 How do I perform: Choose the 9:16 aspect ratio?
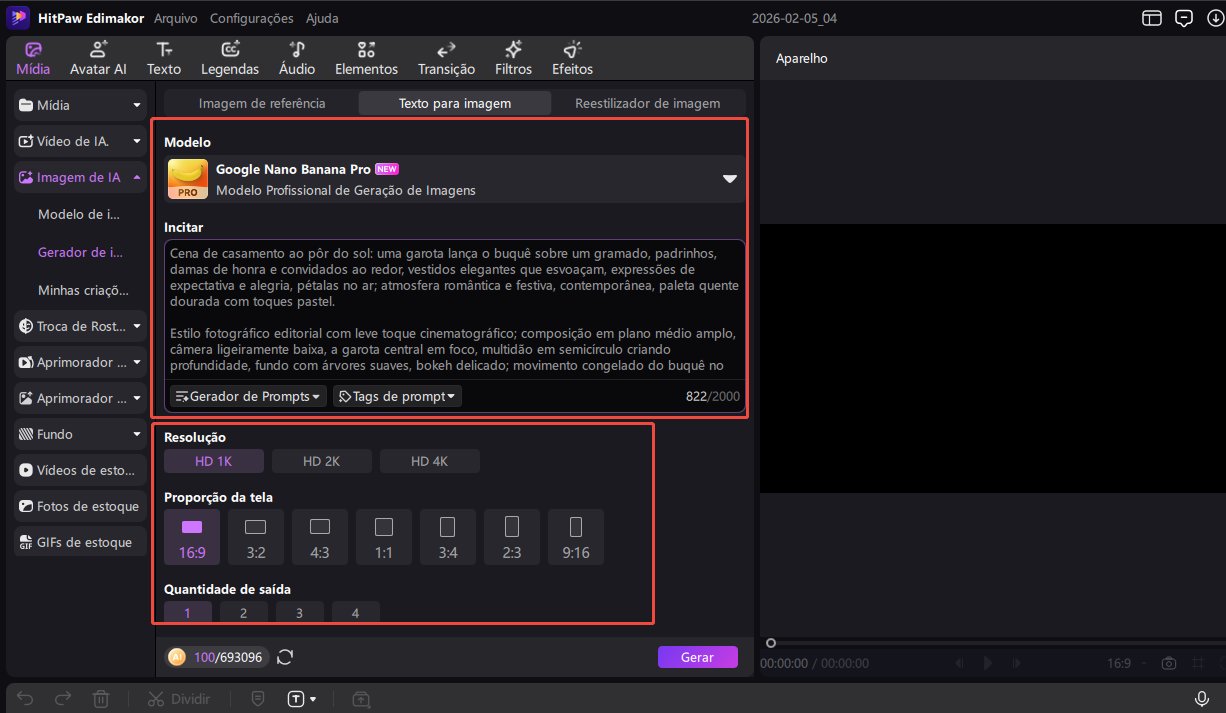point(576,537)
